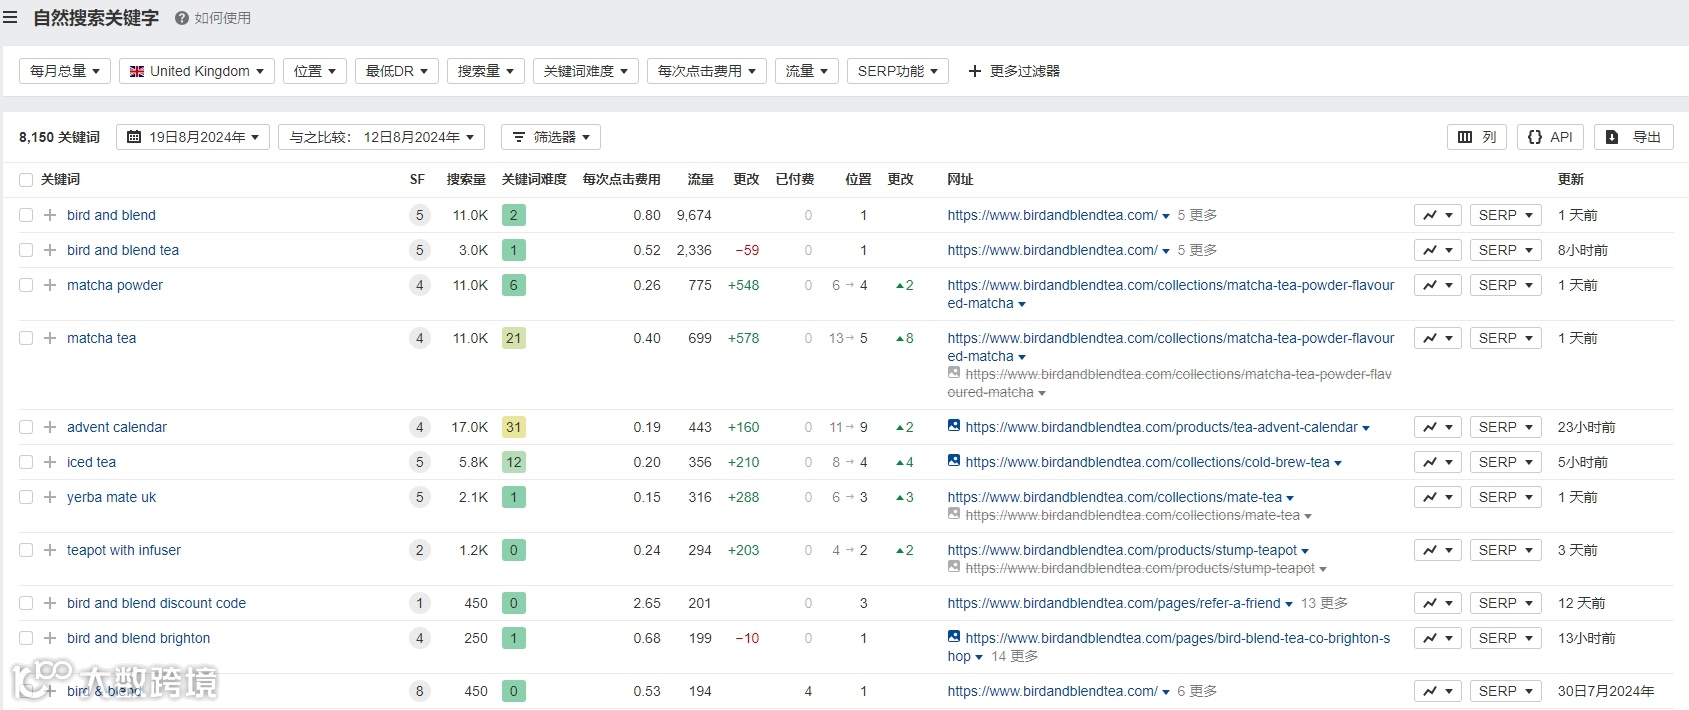Click SERP feature icon on cold-brew-tea URL
The image size is (1689, 710).
point(954,461)
